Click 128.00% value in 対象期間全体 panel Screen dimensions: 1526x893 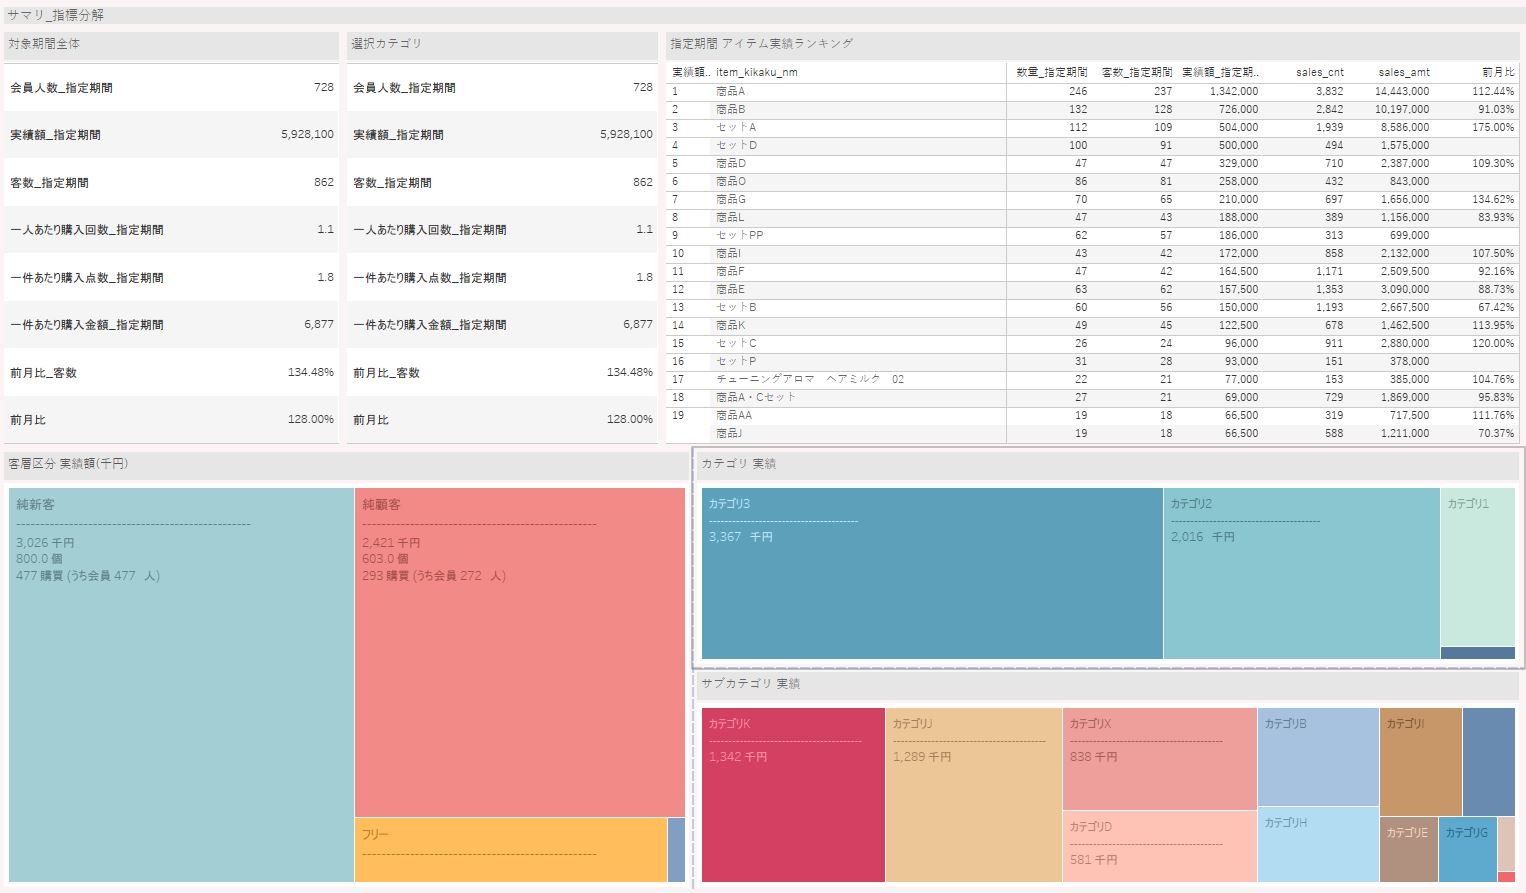pyautogui.click(x=311, y=419)
